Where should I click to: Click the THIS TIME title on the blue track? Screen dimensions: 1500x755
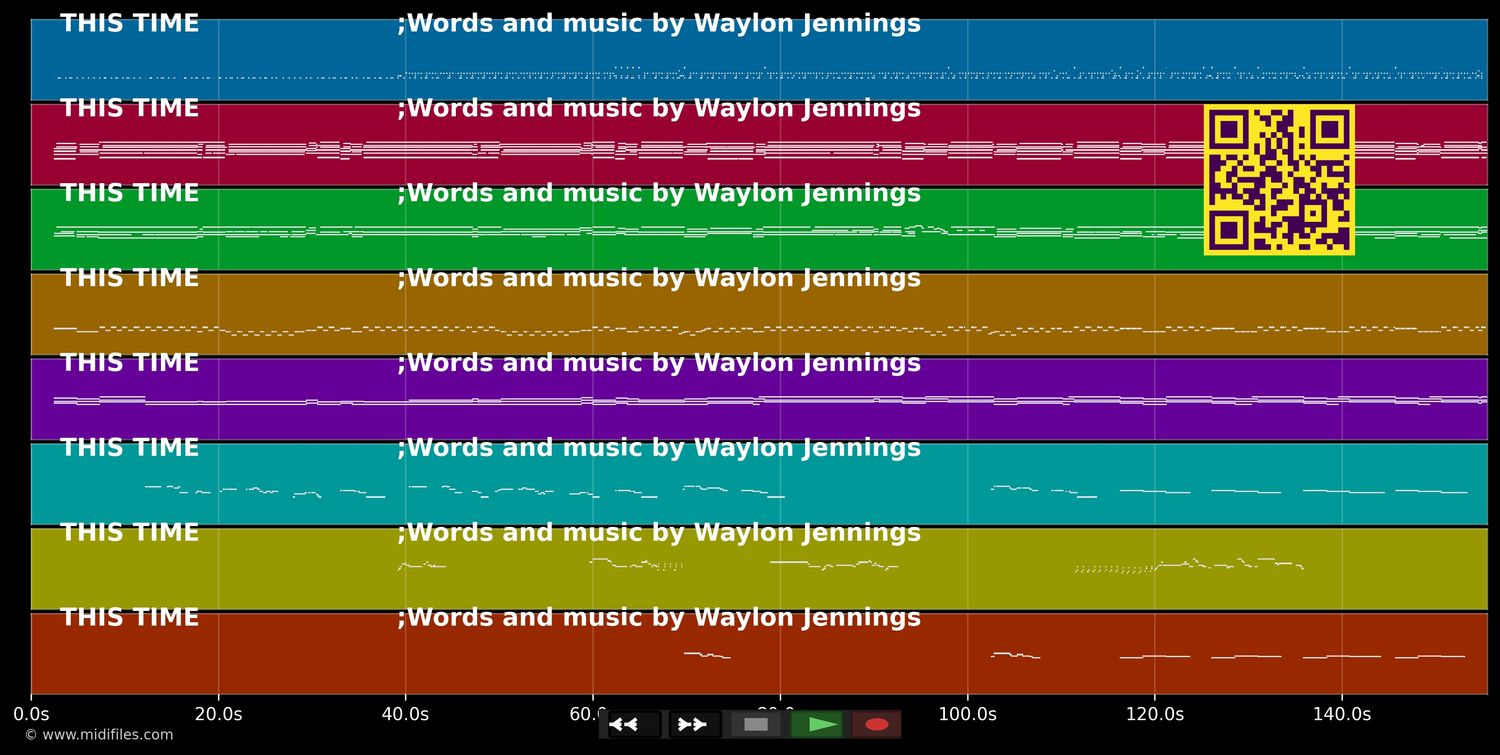[x=130, y=23]
